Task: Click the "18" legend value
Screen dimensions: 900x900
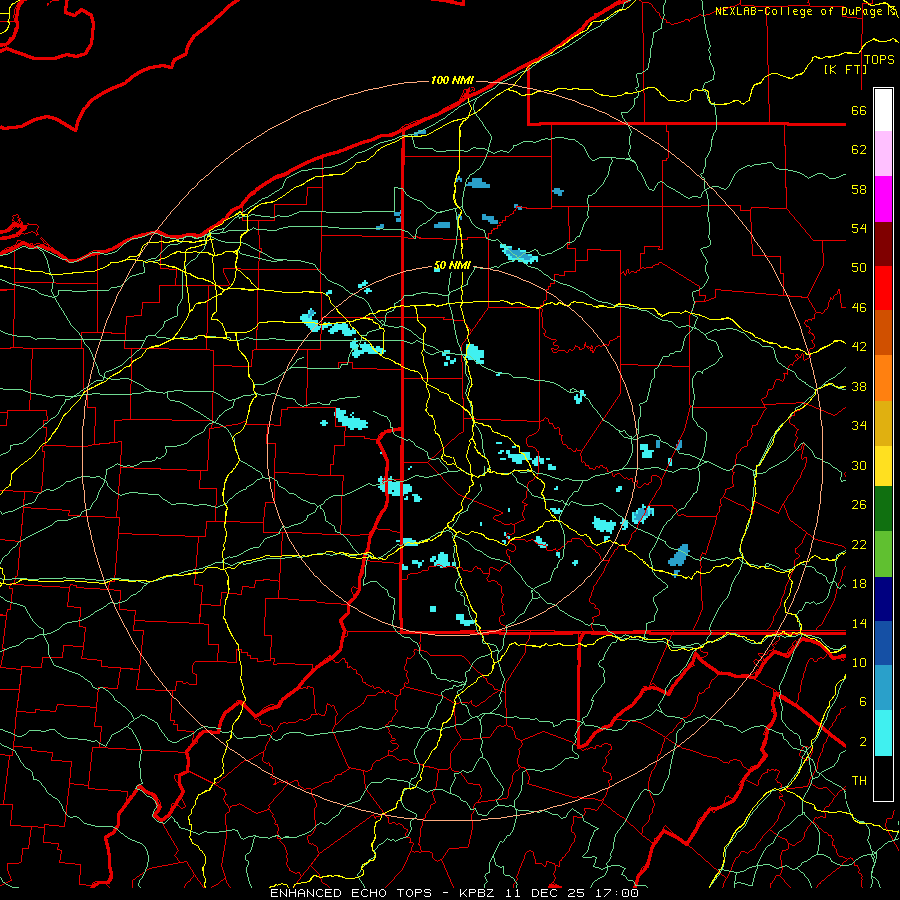Action: coord(859,583)
